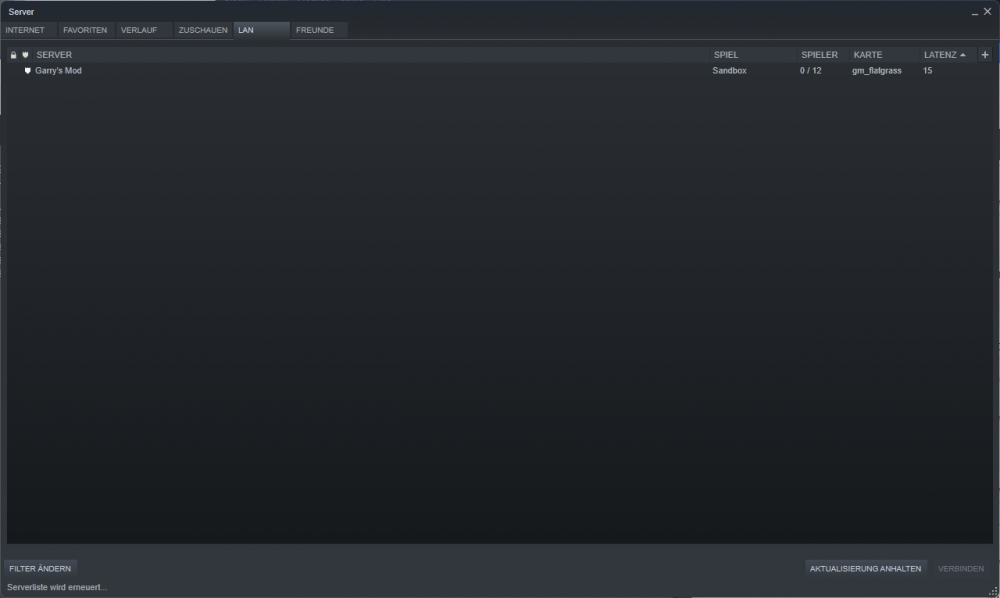Click the gm_flatgrass map cell
Image resolution: width=1000 pixels, height=598 pixels.
pos(876,71)
